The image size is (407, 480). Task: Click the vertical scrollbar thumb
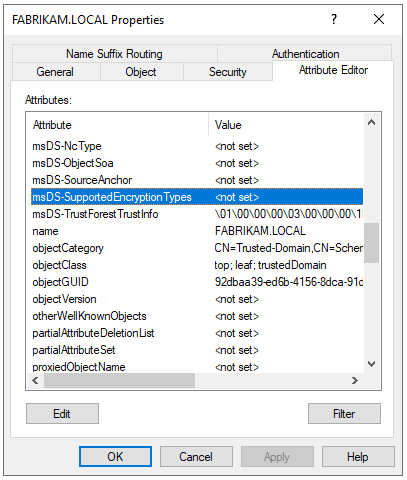coord(372,243)
